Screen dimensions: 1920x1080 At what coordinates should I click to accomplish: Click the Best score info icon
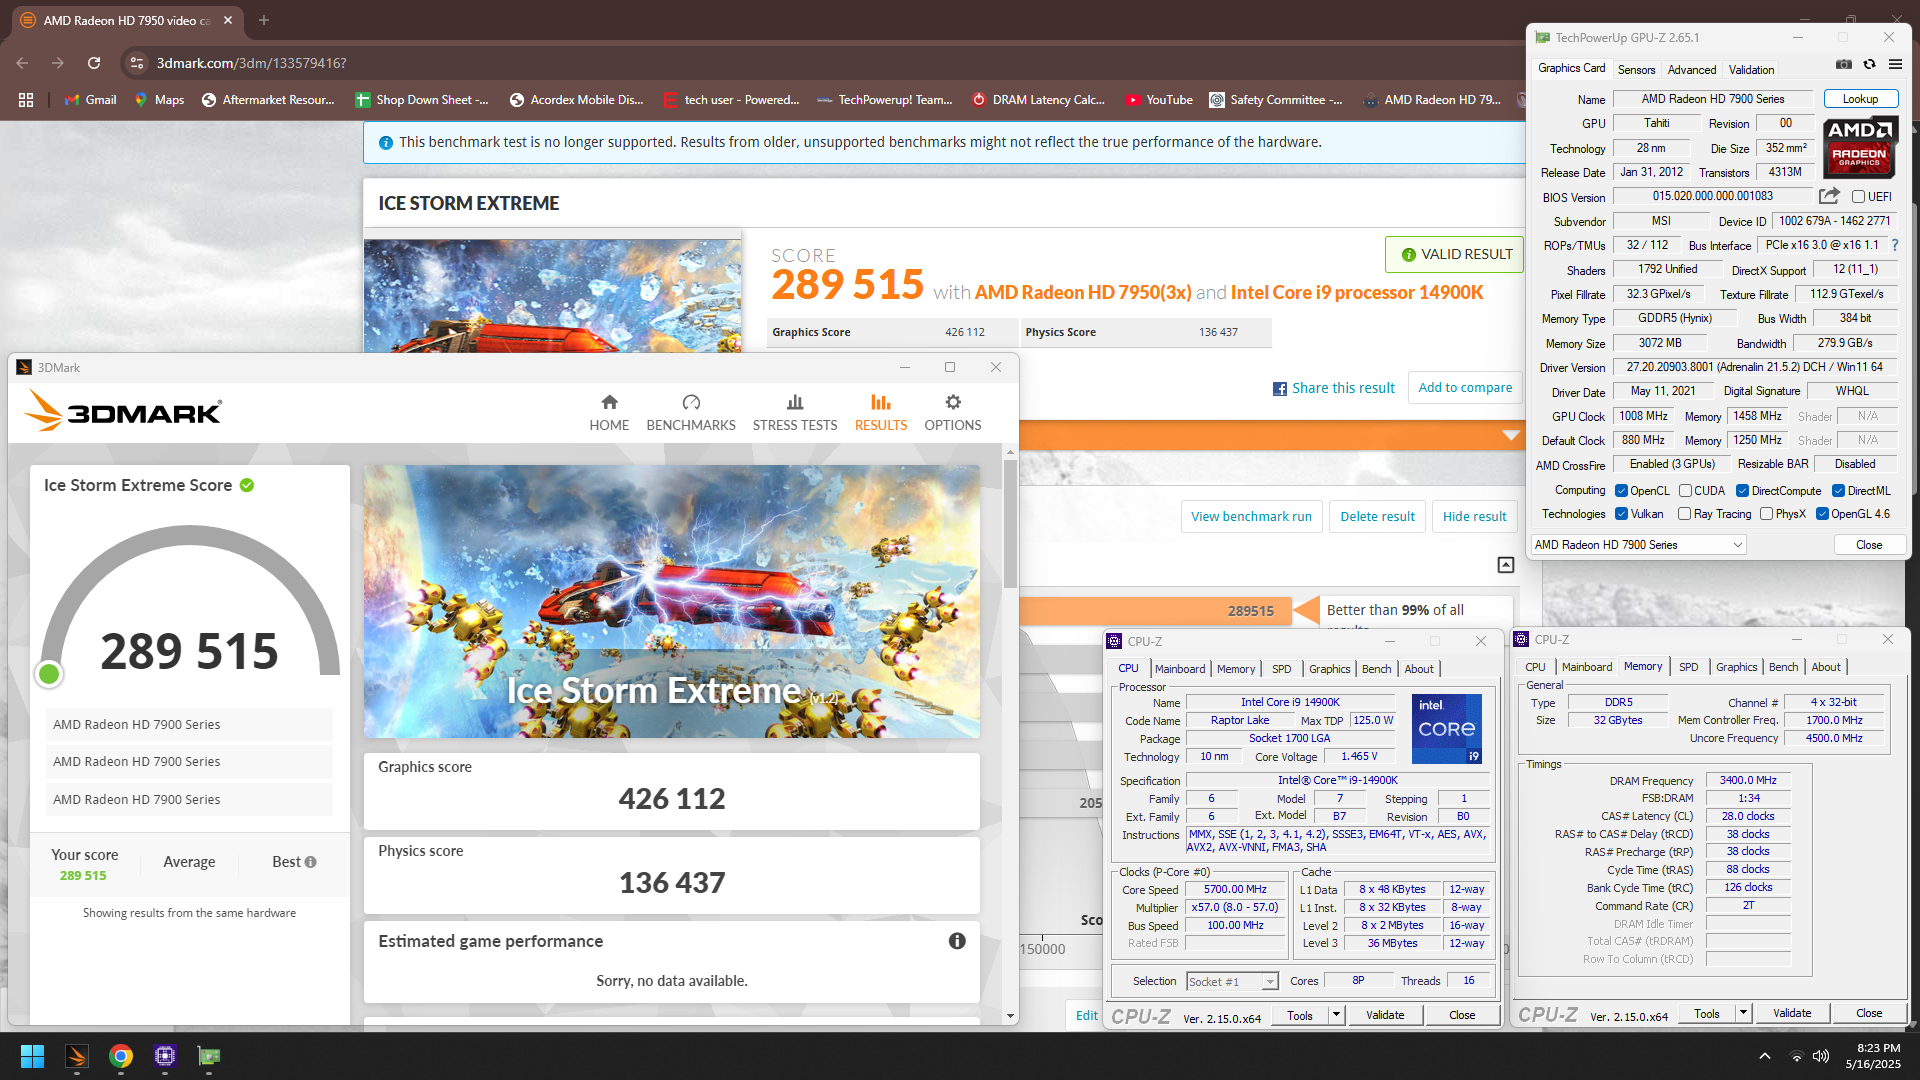[x=310, y=862]
